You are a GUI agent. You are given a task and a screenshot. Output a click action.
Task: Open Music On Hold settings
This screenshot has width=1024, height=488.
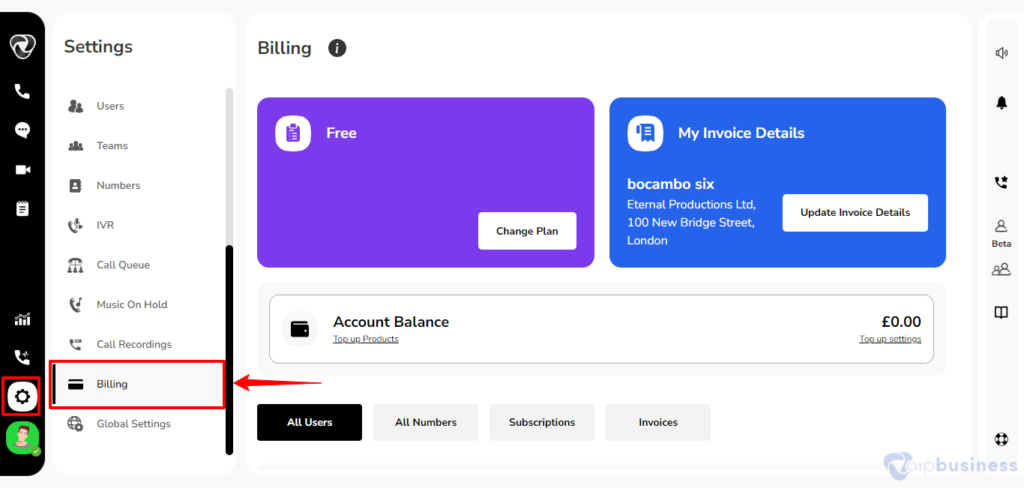coord(131,304)
